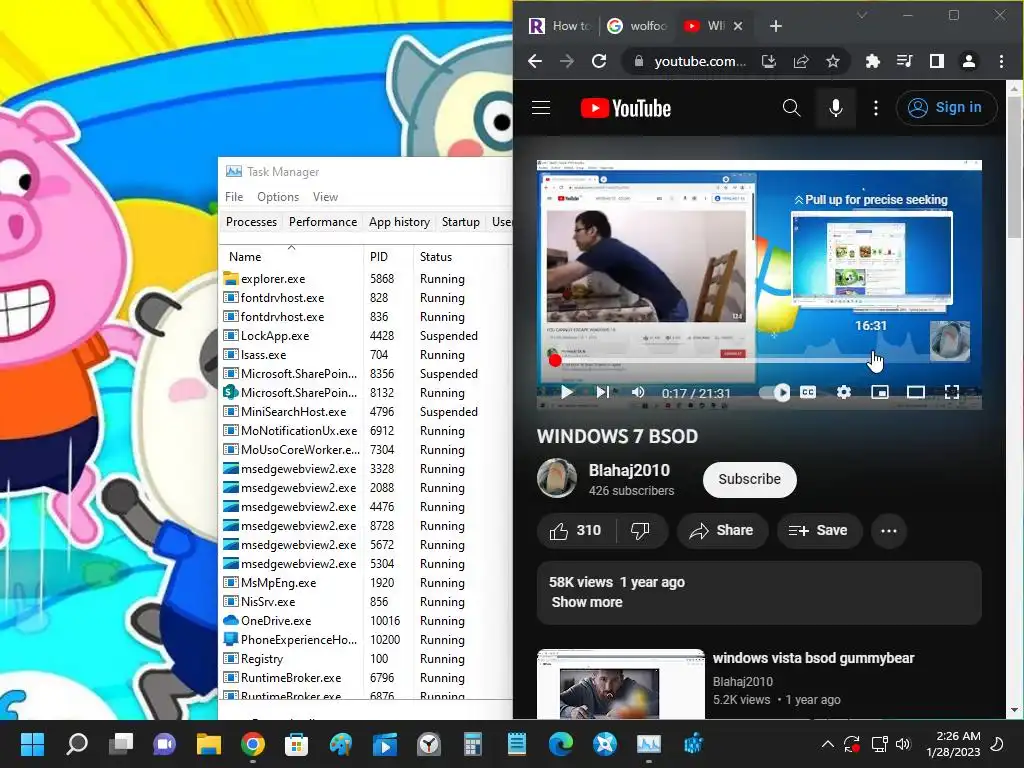The width and height of the screenshot is (1024, 768).
Task: Switch to miniplayer mode icon
Action: [x=880, y=392]
